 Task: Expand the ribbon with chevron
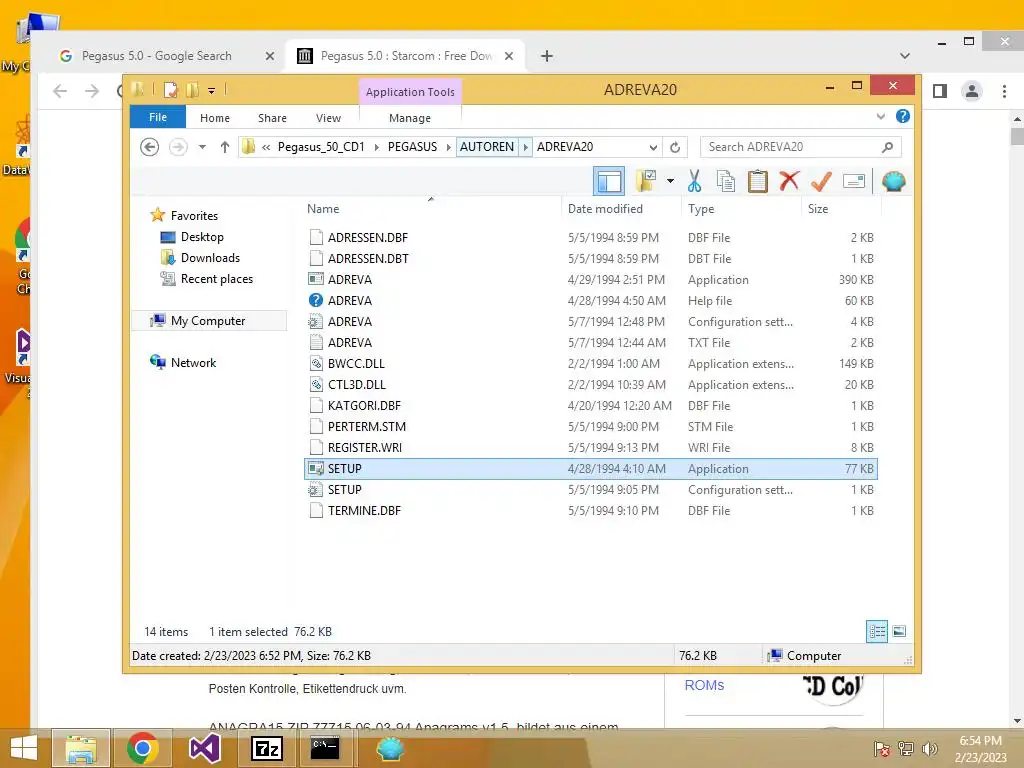881,116
